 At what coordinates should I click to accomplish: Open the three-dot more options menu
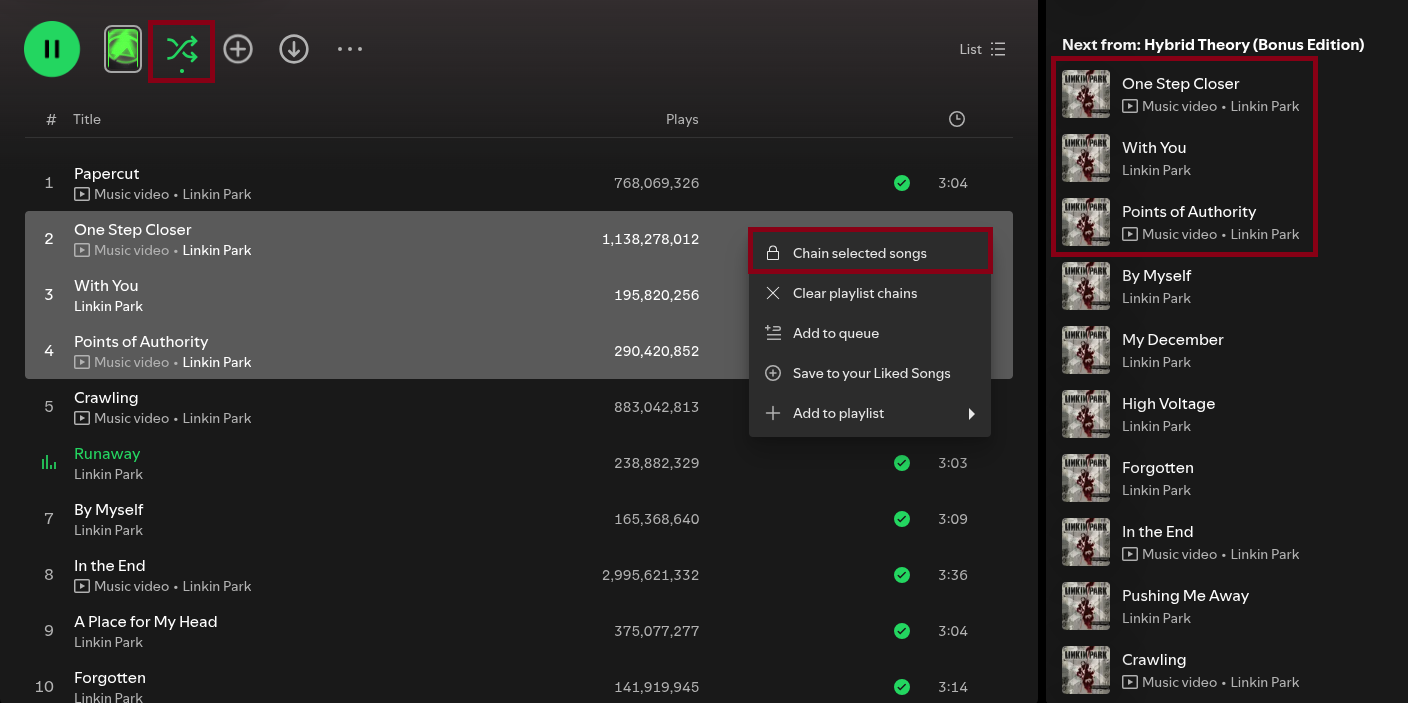click(x=350, y=49)
